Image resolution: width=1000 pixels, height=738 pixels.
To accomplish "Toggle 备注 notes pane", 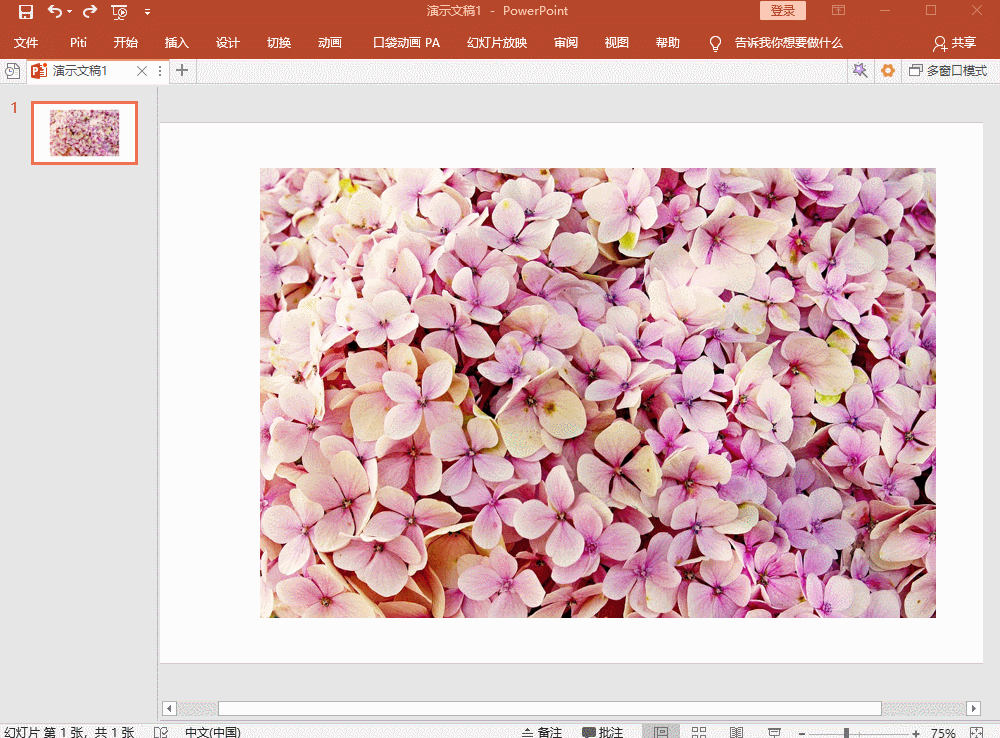I will 542,733.
